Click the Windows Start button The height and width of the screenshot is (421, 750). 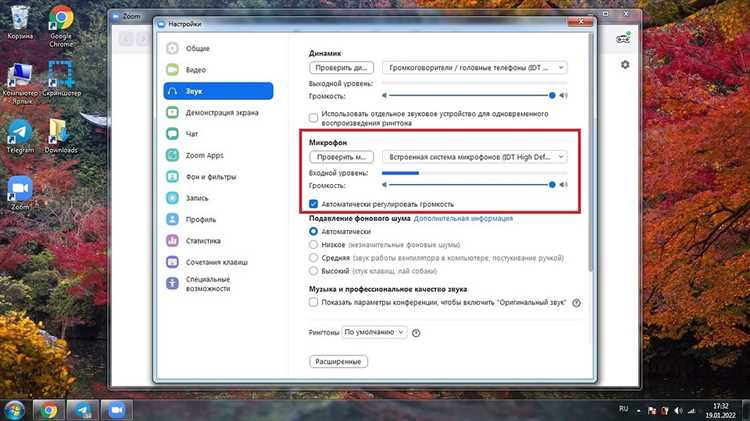coord(14,410)
